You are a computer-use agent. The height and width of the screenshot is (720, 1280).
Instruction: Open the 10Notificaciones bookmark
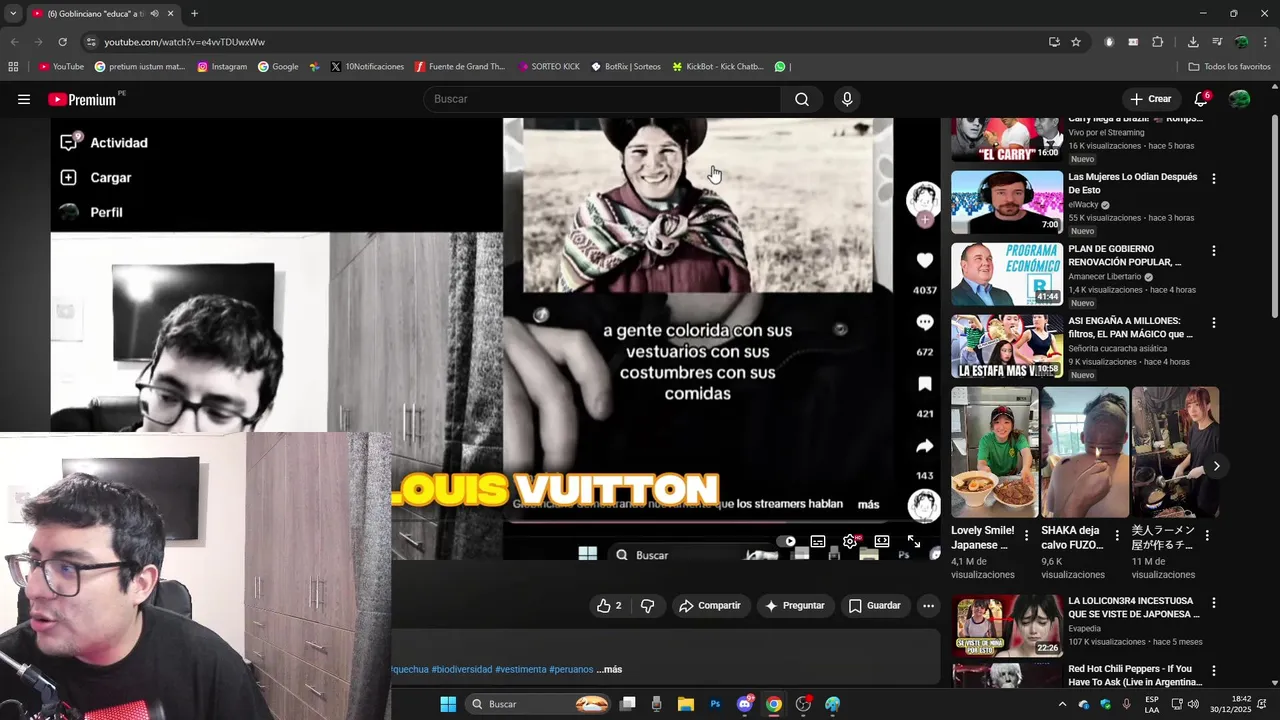(x=367, y=67)
